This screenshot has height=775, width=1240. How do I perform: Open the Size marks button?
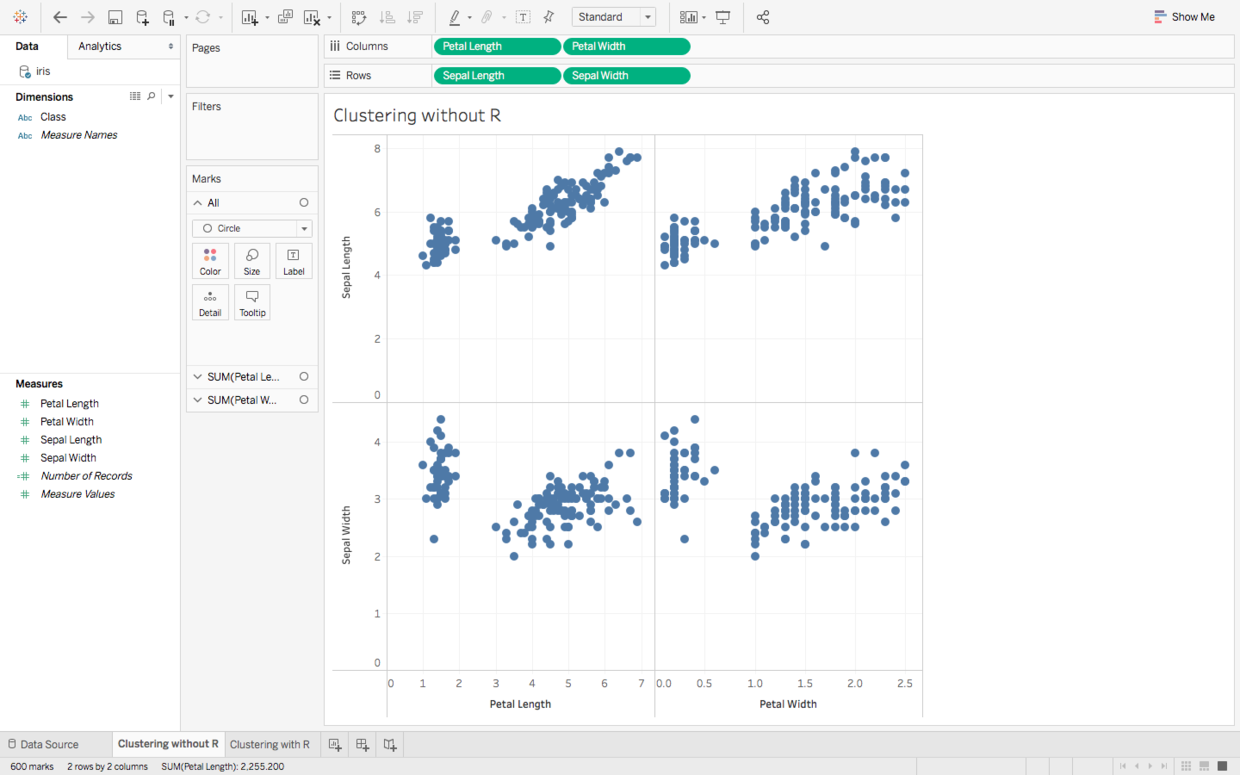coord(252,261)
